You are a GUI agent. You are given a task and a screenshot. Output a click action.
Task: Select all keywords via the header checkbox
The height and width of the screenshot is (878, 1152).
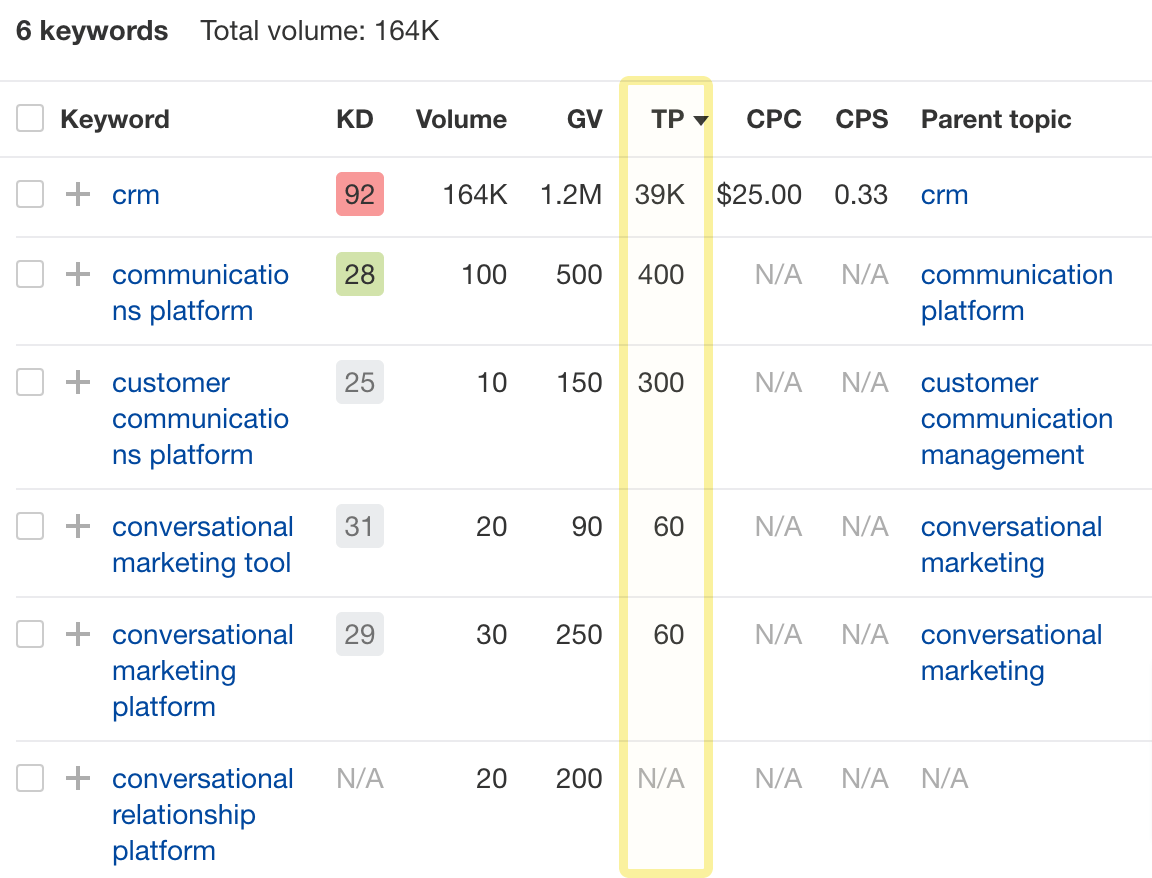(x=30, y=118)
